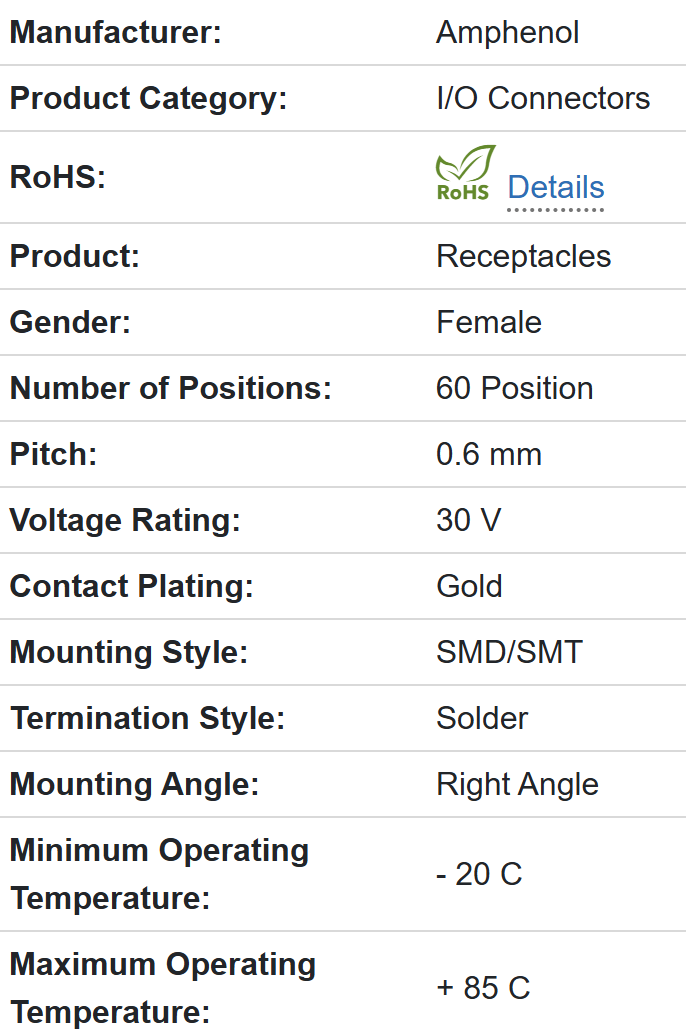Open the RoHS Details link
The width and height of the screenshot is (686, 1034).
(x=555, y=188)
